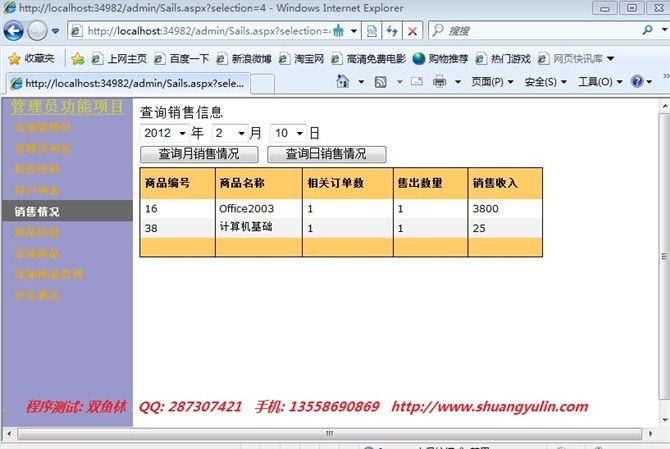Open the search provider dropdown arrow
The width and height of the screenshot is (670, 449).
click(x=664, y=30)
